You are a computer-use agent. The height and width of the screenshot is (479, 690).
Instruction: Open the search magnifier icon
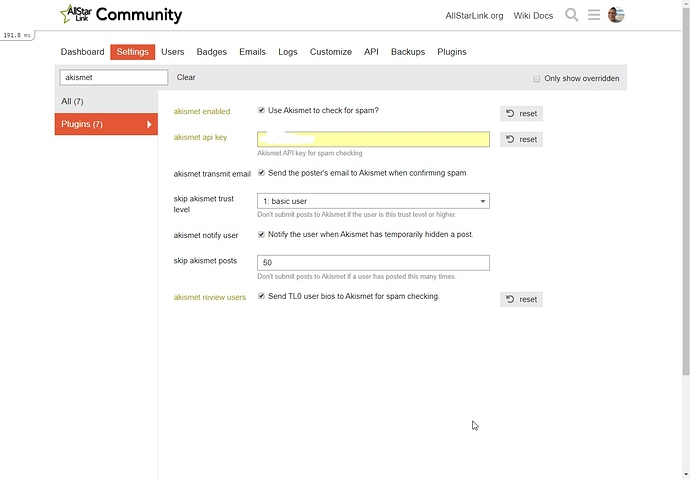pyautogui.click(x=572, y=15)
